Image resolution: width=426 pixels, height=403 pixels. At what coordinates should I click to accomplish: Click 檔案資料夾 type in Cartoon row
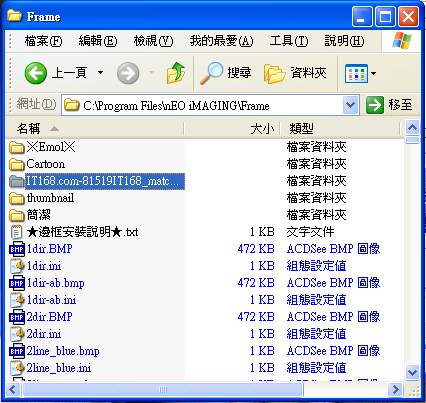316,164
